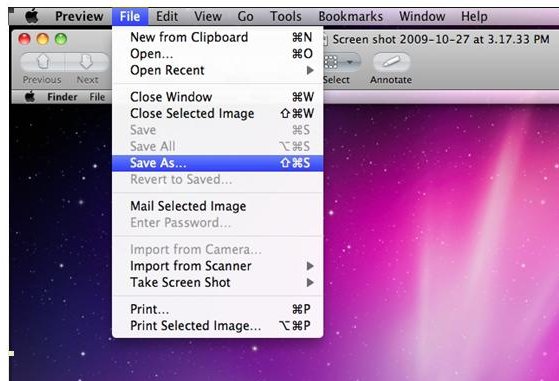Open the Edit menu
This screenshot has width=559, height=381.
[167, 16]
